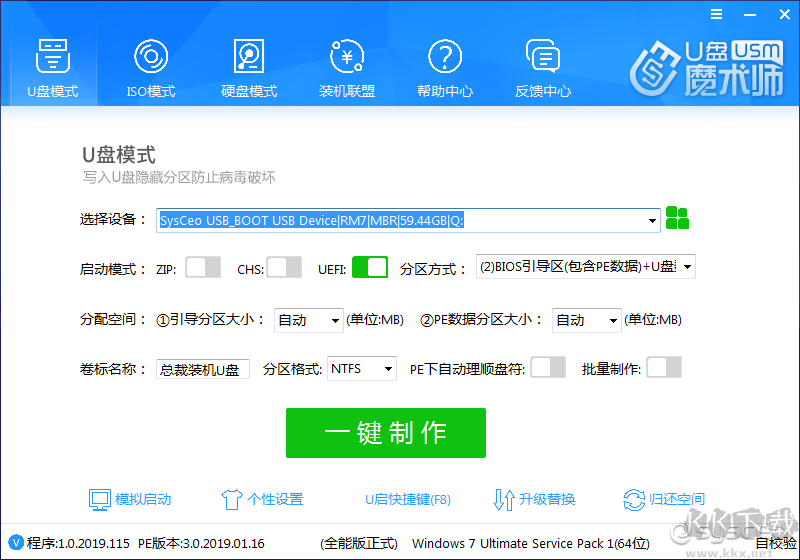Switch to ISO模式 tab
The width and height of the screenshot is (800, 560).
click(150, 67)
